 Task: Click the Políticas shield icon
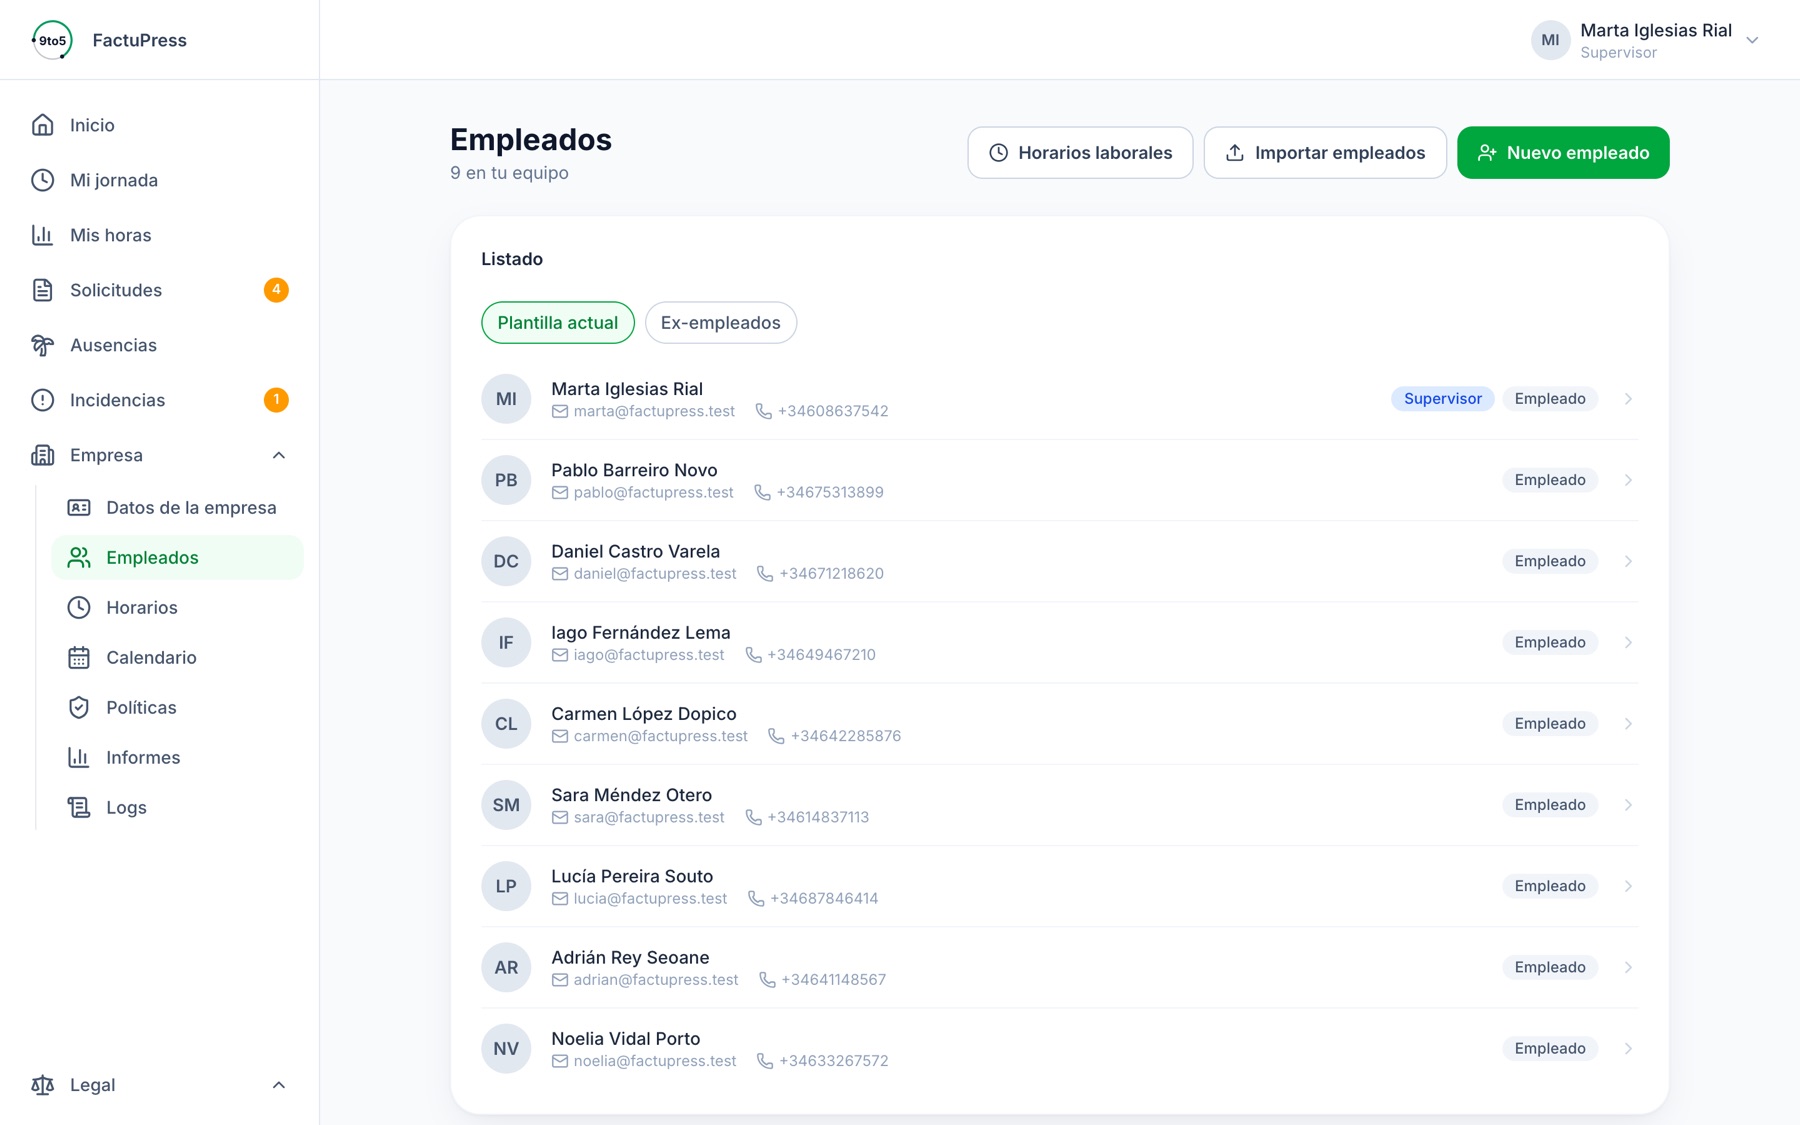pyautogui.click(x=79, y=707)
